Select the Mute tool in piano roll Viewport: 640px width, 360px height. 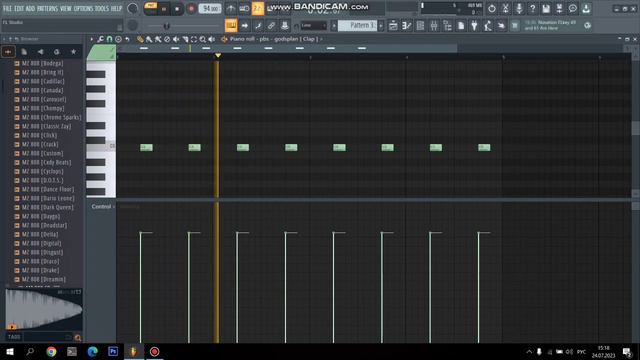176,39
